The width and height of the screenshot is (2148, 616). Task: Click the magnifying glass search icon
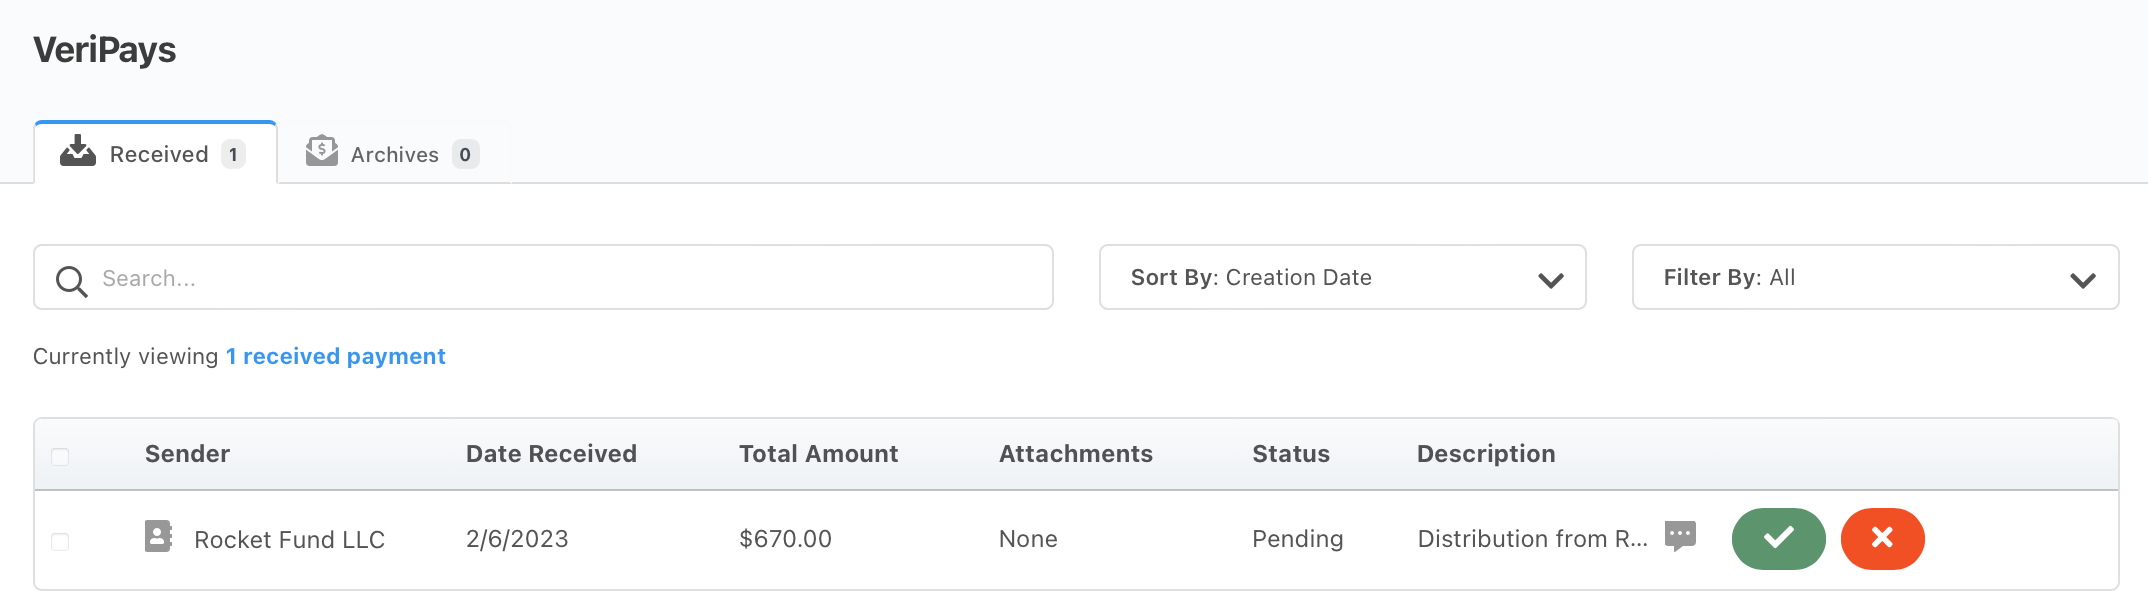point(71,280)
